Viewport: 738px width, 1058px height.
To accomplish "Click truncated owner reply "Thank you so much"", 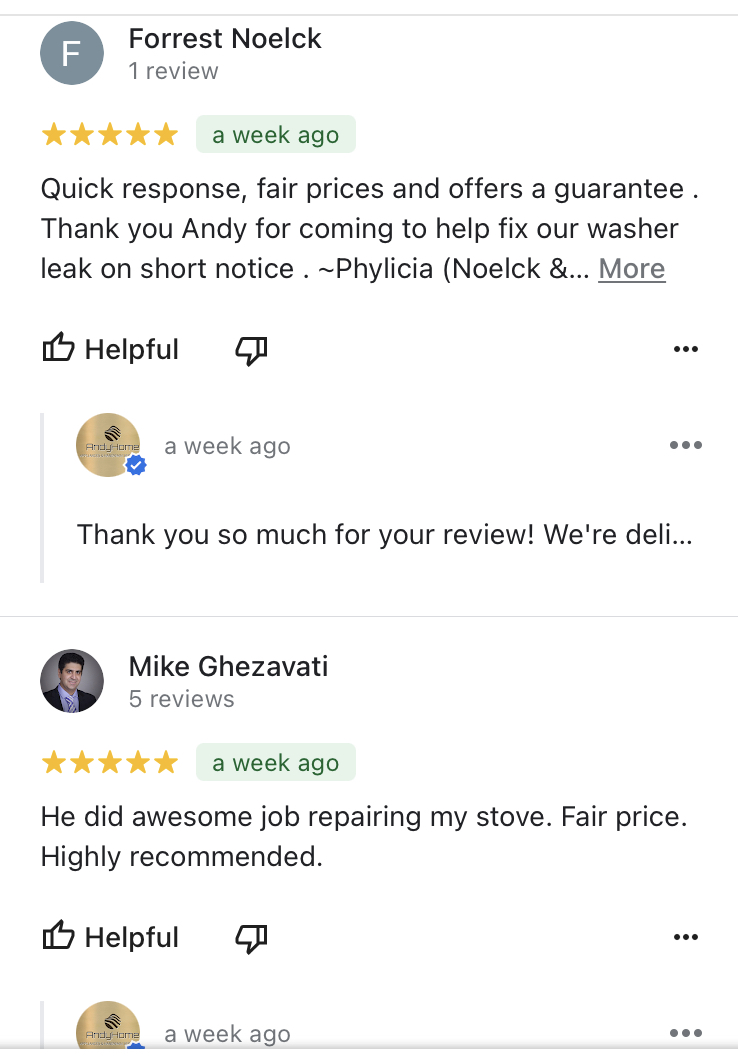I will click(x=384, y=534).
